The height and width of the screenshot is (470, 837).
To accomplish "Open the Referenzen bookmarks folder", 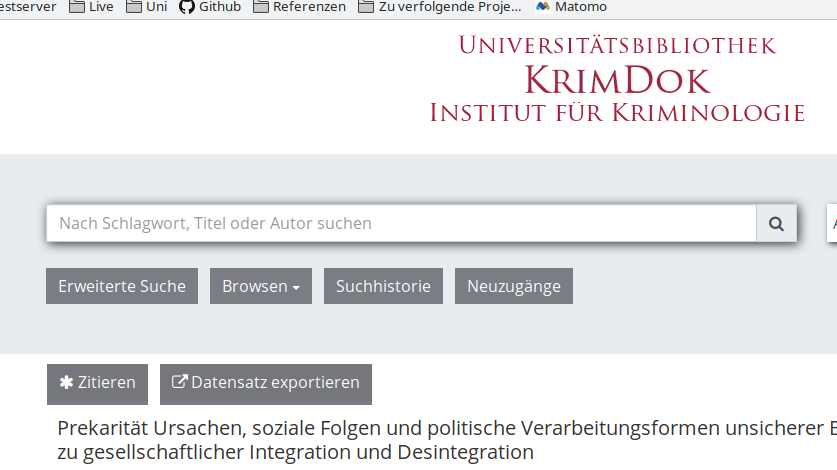I will click(299, 7).
